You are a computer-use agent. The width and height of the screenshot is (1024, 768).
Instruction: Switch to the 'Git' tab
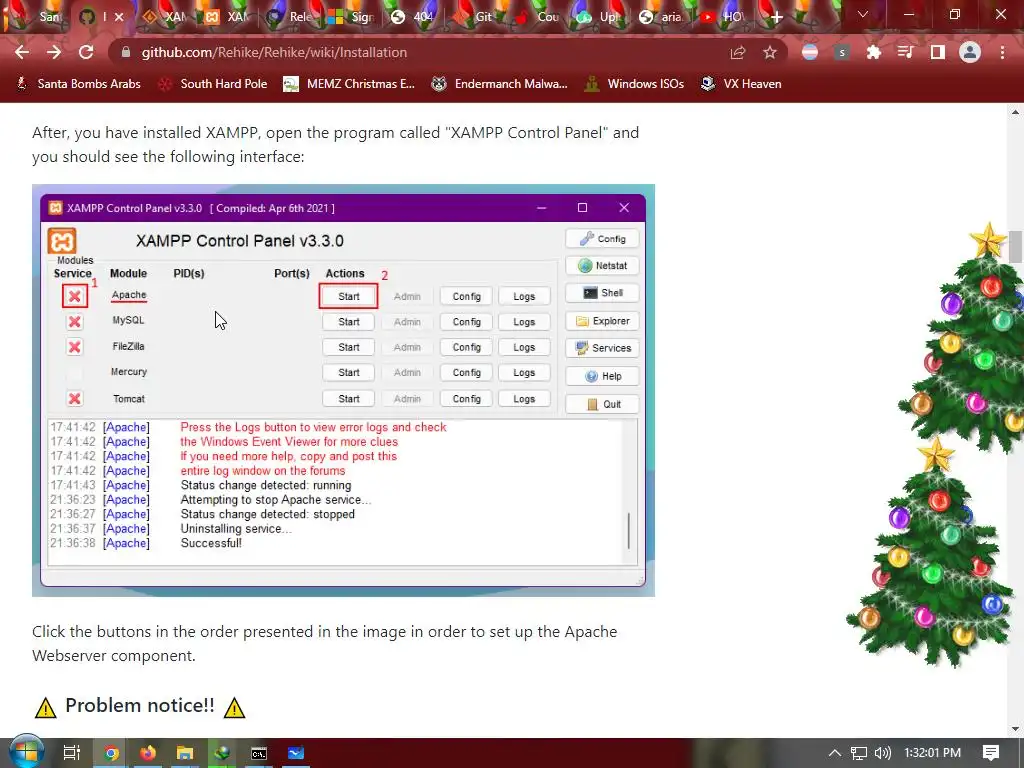(475, 17)
